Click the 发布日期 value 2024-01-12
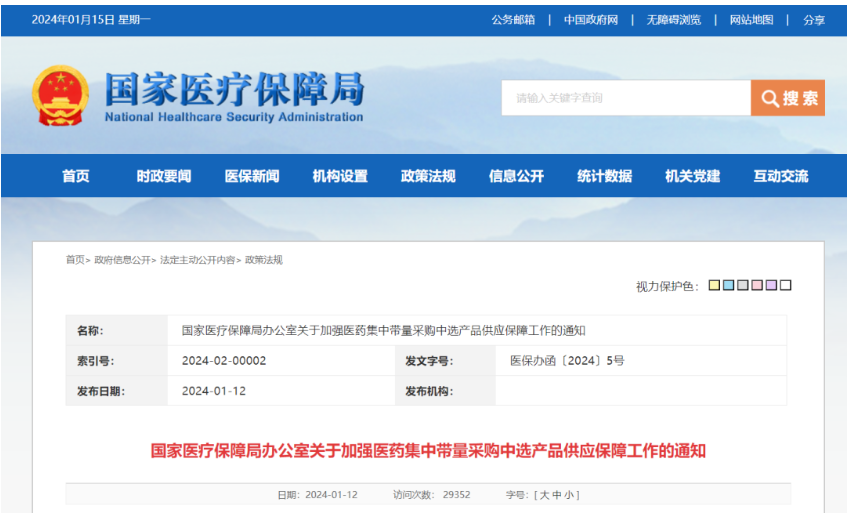The image size is (857, 519). click(214, 391)
